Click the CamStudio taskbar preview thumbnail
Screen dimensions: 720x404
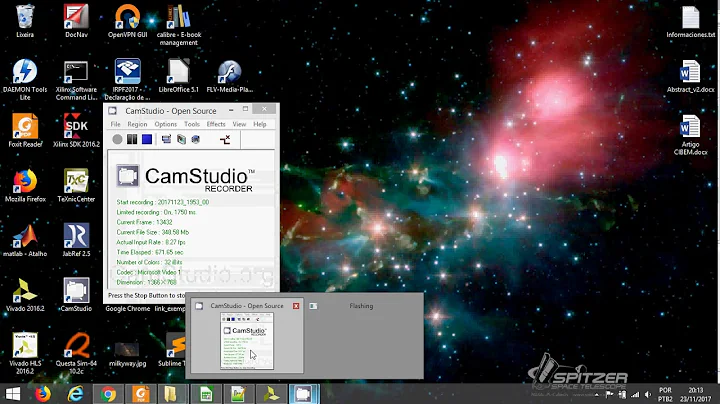(x=247, y=341)
